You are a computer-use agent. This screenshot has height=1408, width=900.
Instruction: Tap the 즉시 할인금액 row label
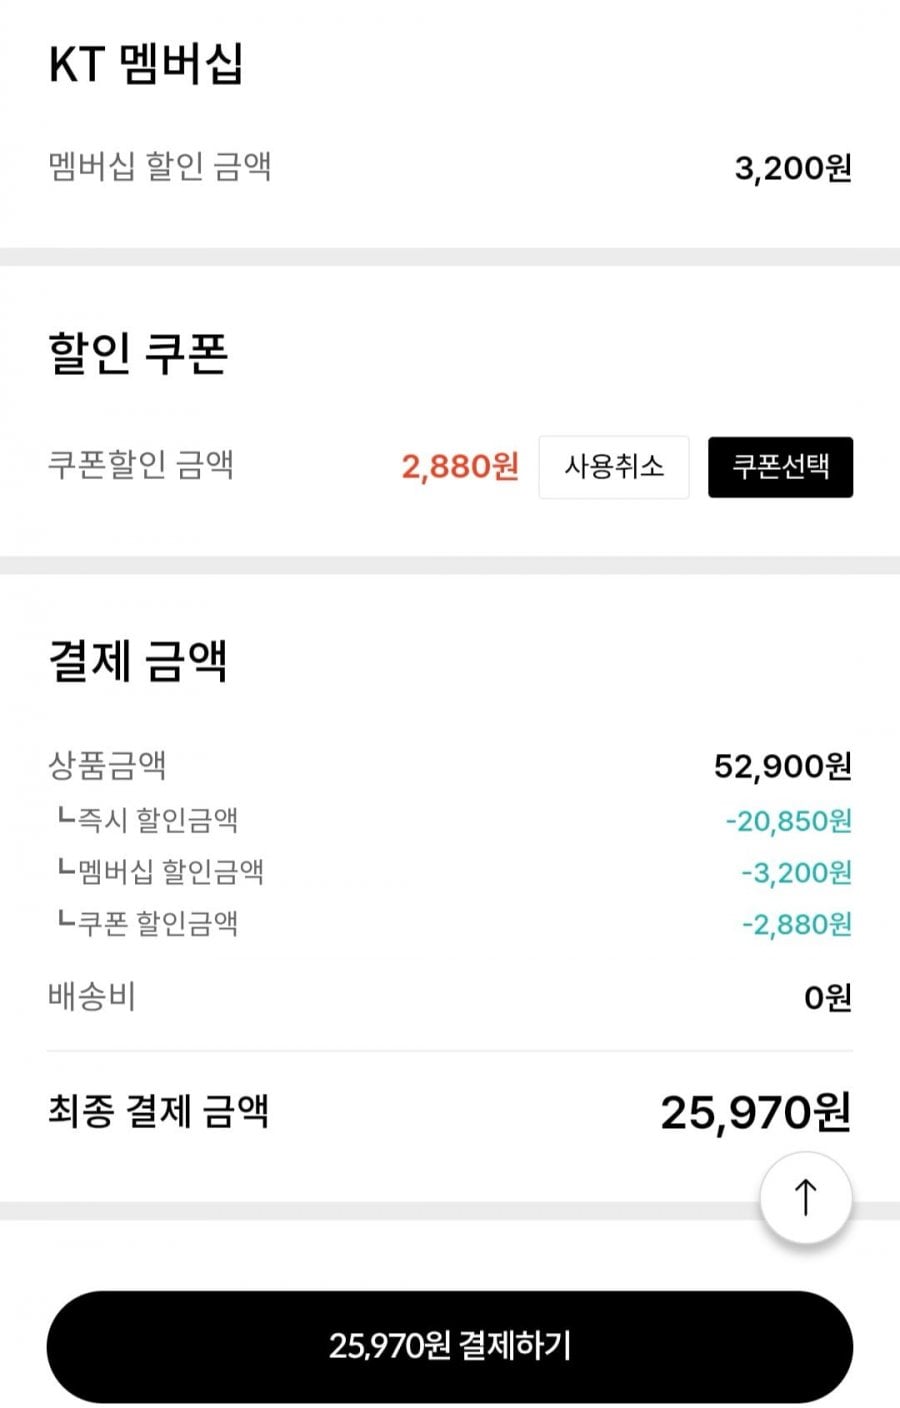coord(148,820)
